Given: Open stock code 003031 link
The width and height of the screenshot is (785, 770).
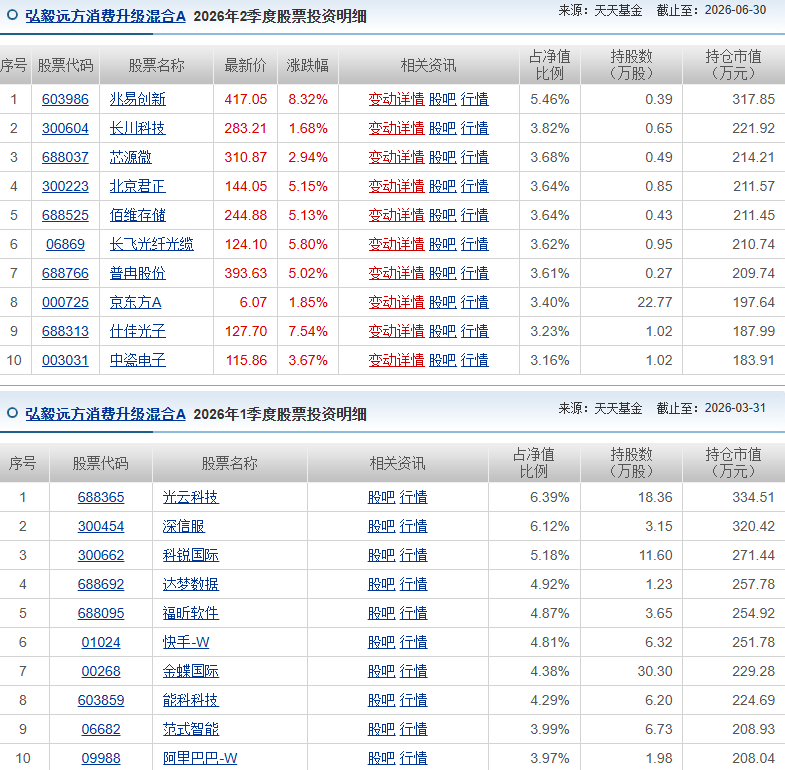Looking at the screenshot, I should click(x=65, y=360).
